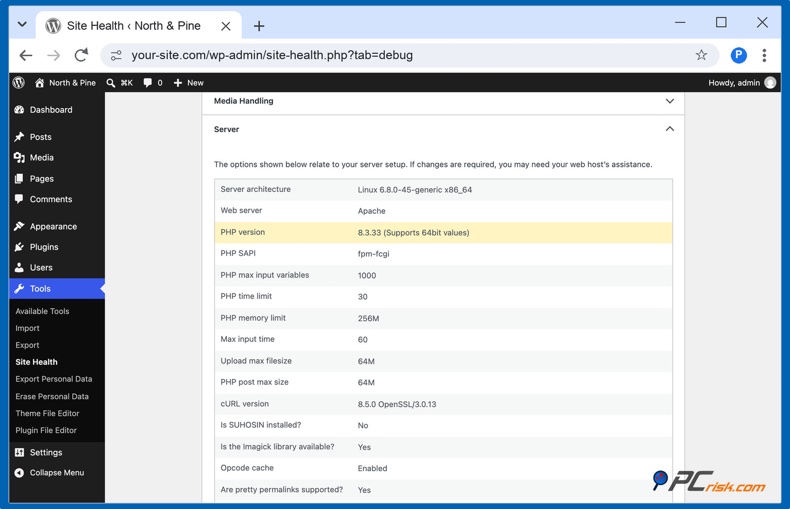790x509 pixels.
Task: Open a new browser tab
Action: coord(258,26)
